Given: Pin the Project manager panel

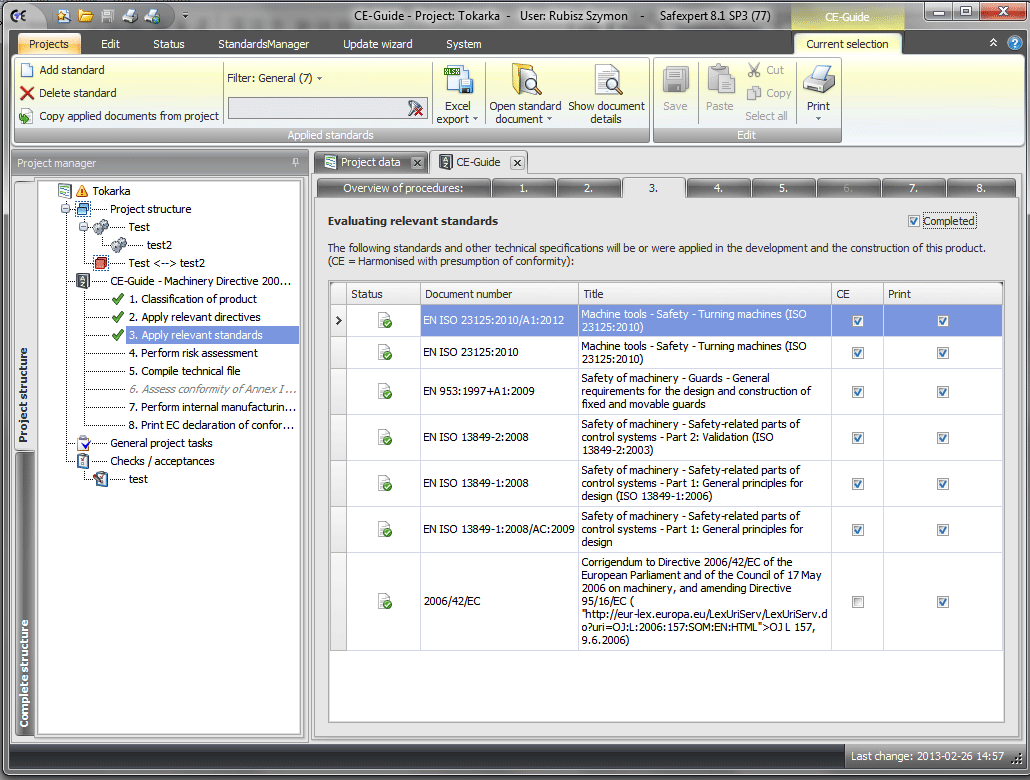Looking at the screenshot, I should pyautogui.click(x=294, y=163).
